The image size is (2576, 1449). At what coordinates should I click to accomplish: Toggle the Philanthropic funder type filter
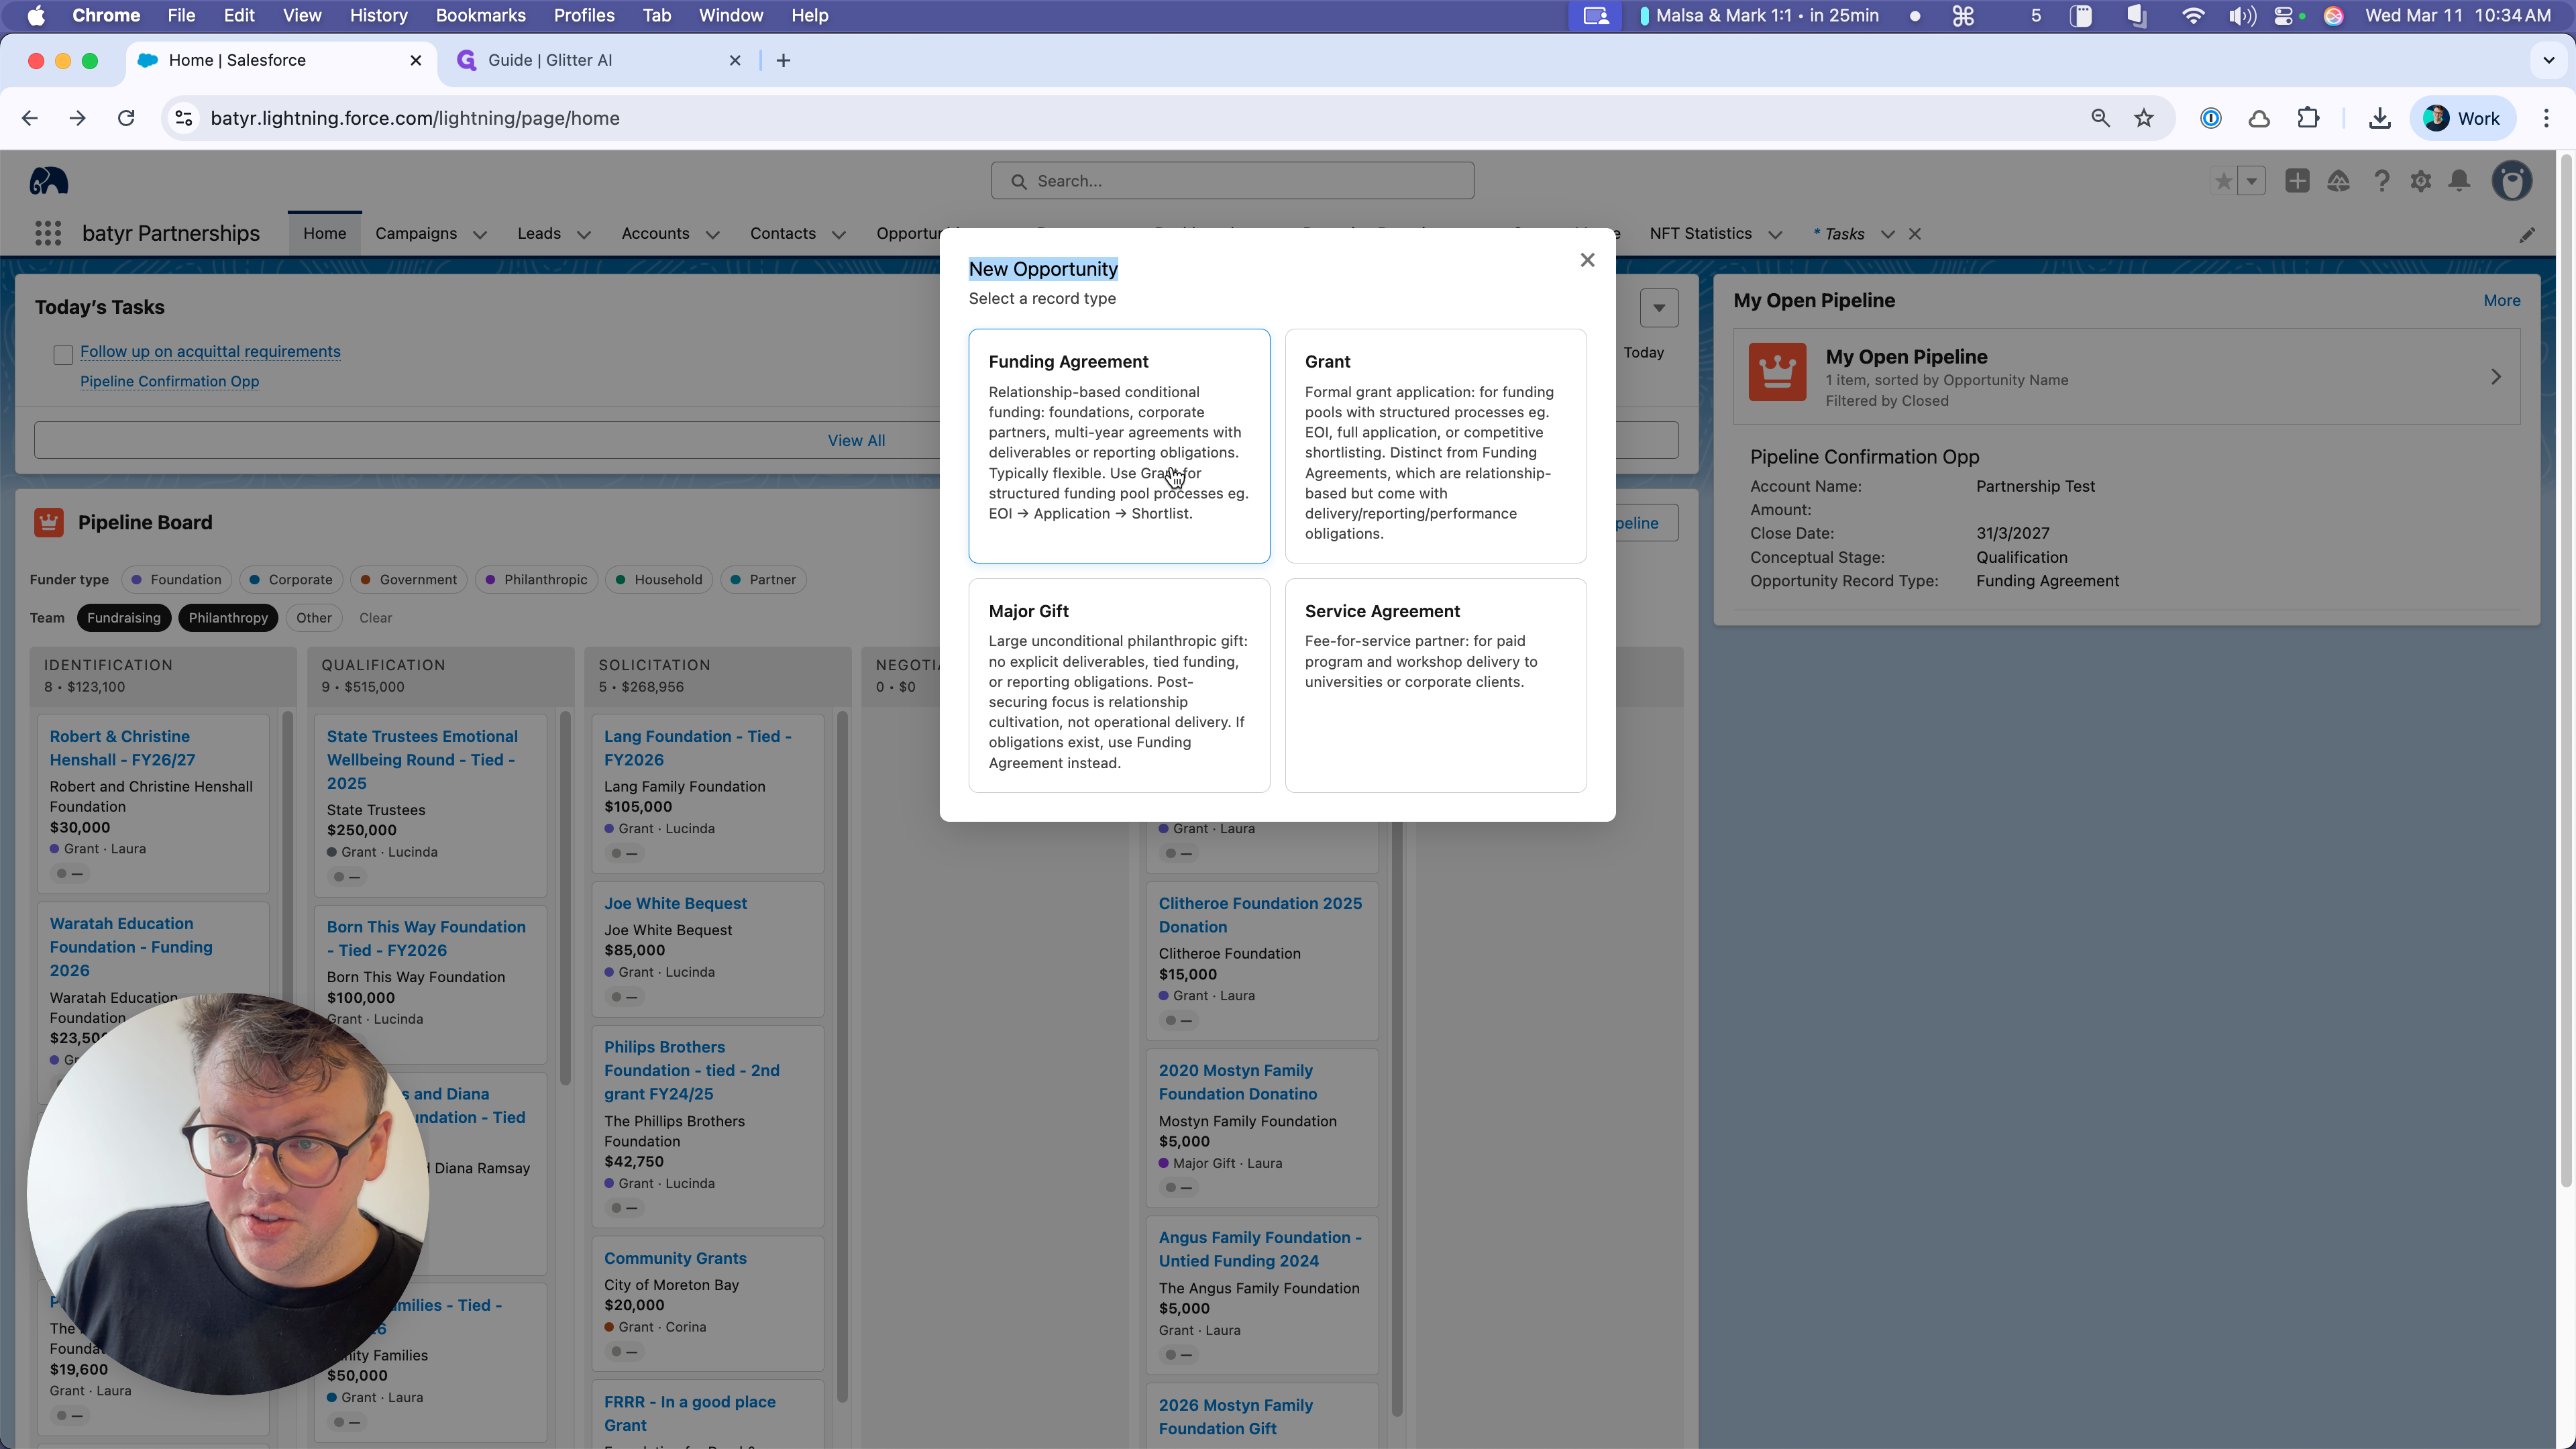pos(537,580)
